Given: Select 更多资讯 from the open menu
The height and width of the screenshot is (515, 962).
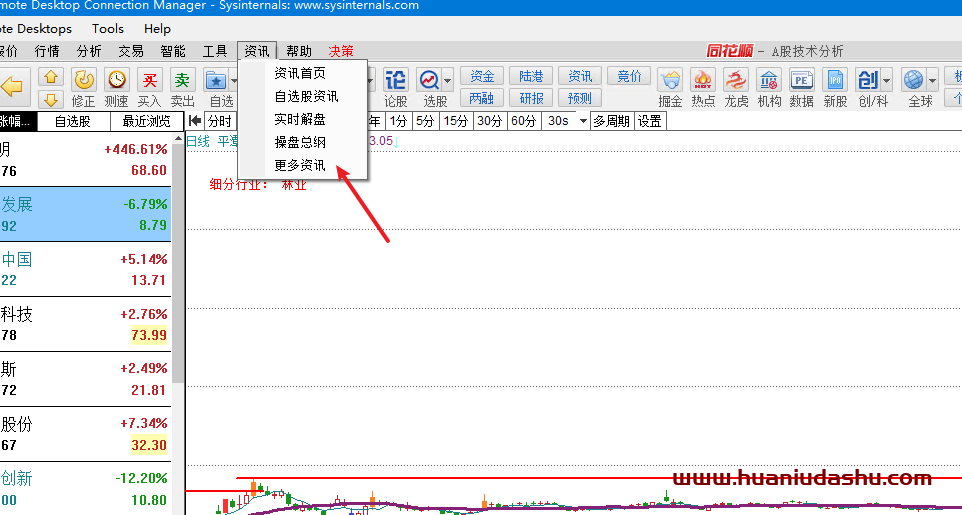Looking at the screenshot, I should [300, 165].
